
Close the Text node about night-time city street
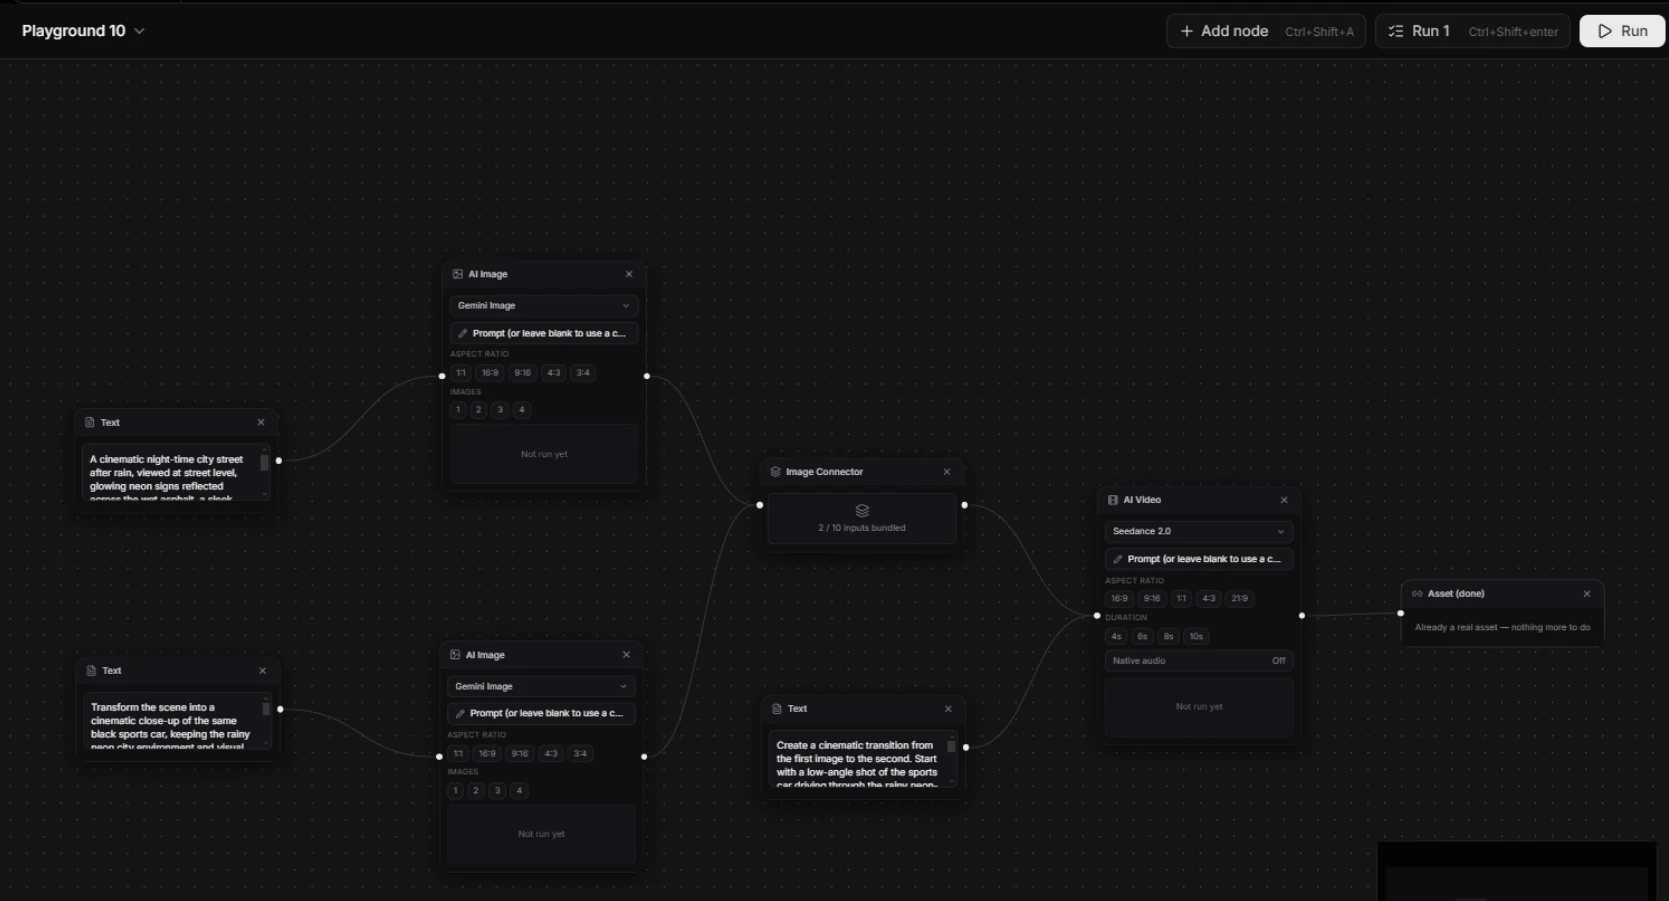[x=261, y=423]
